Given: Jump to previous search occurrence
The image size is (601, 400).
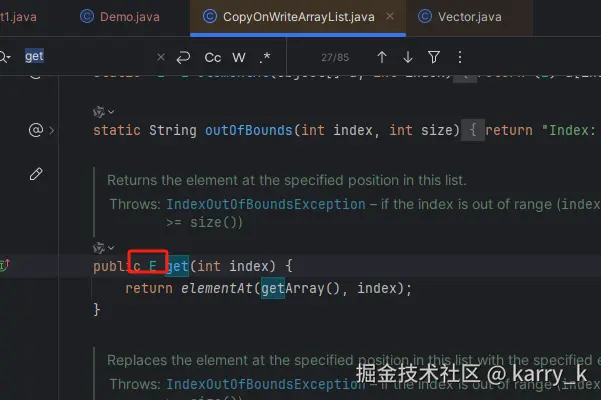Looking at the screenshot, I should pos(381,57).
